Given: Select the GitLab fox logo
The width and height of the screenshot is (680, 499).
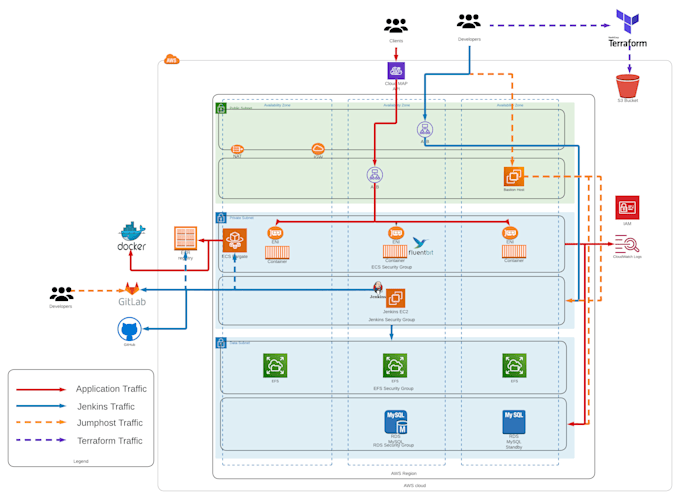Looking at the screenshot, I should tap(132, 288).
